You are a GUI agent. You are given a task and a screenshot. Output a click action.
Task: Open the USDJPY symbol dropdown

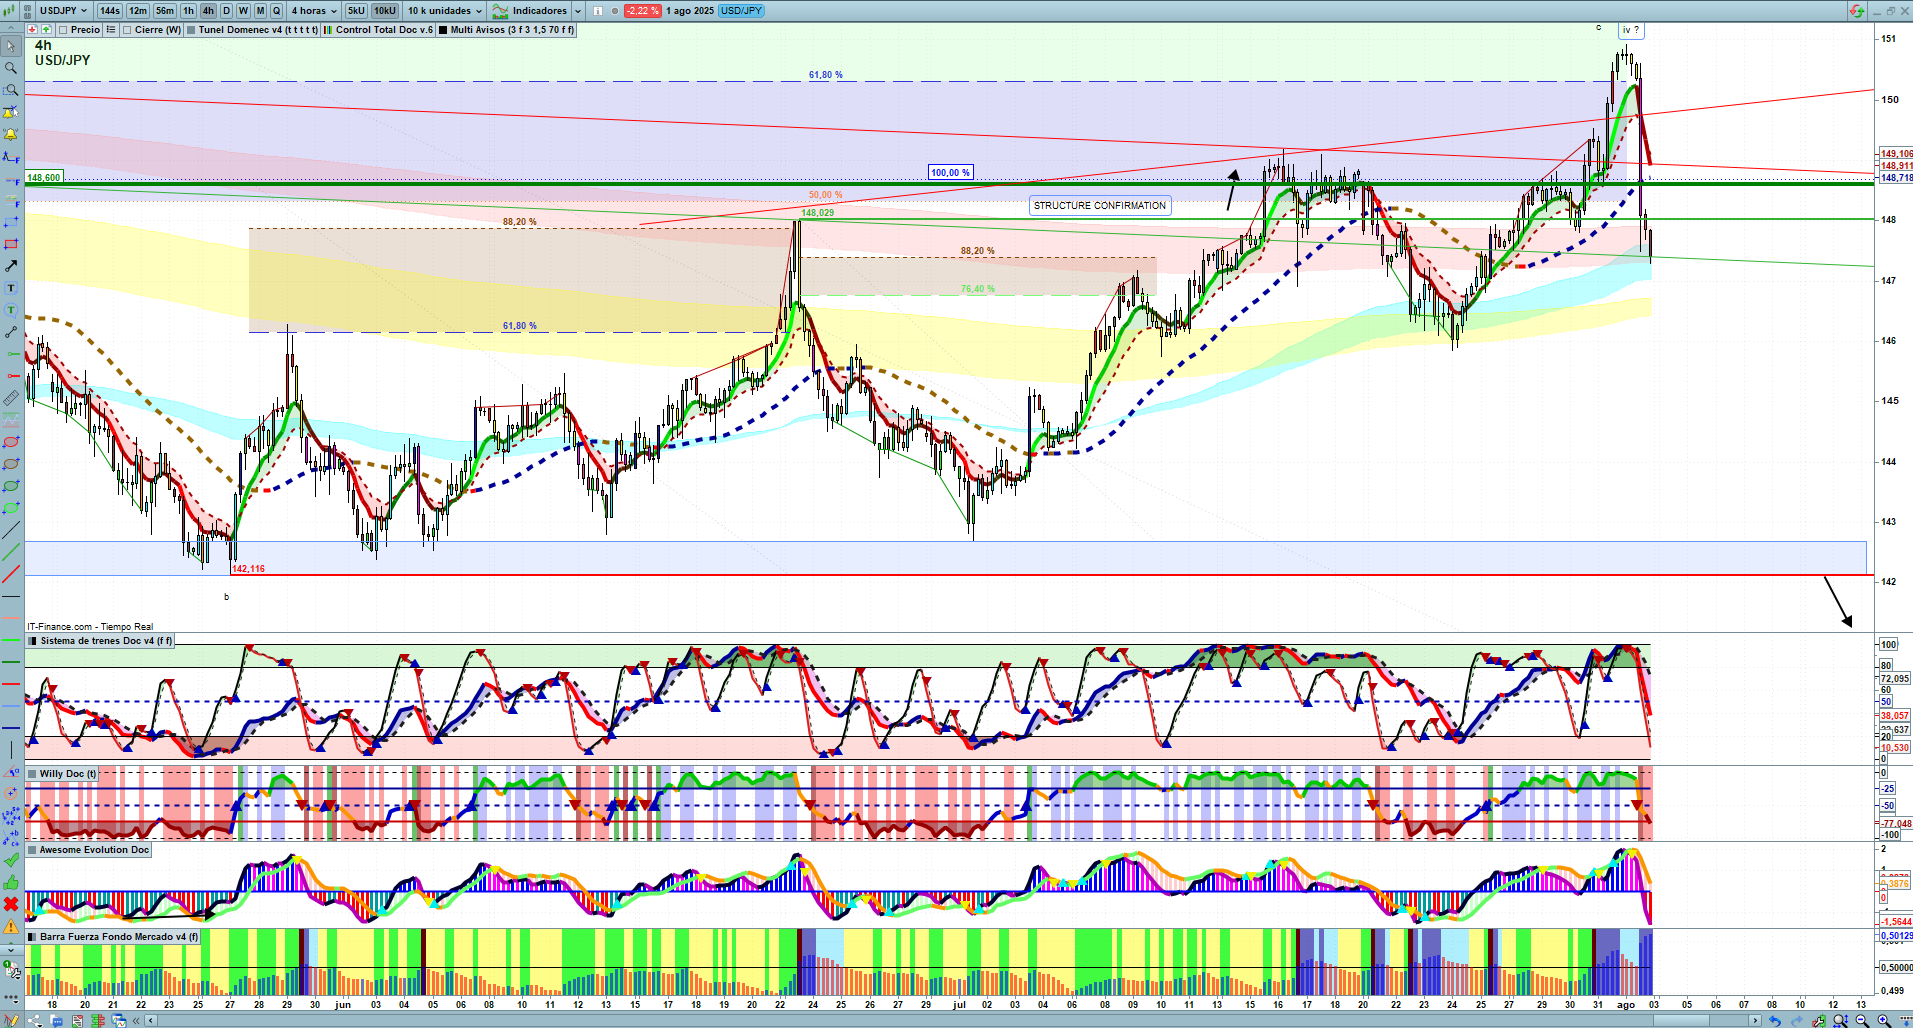click(63, 11)
